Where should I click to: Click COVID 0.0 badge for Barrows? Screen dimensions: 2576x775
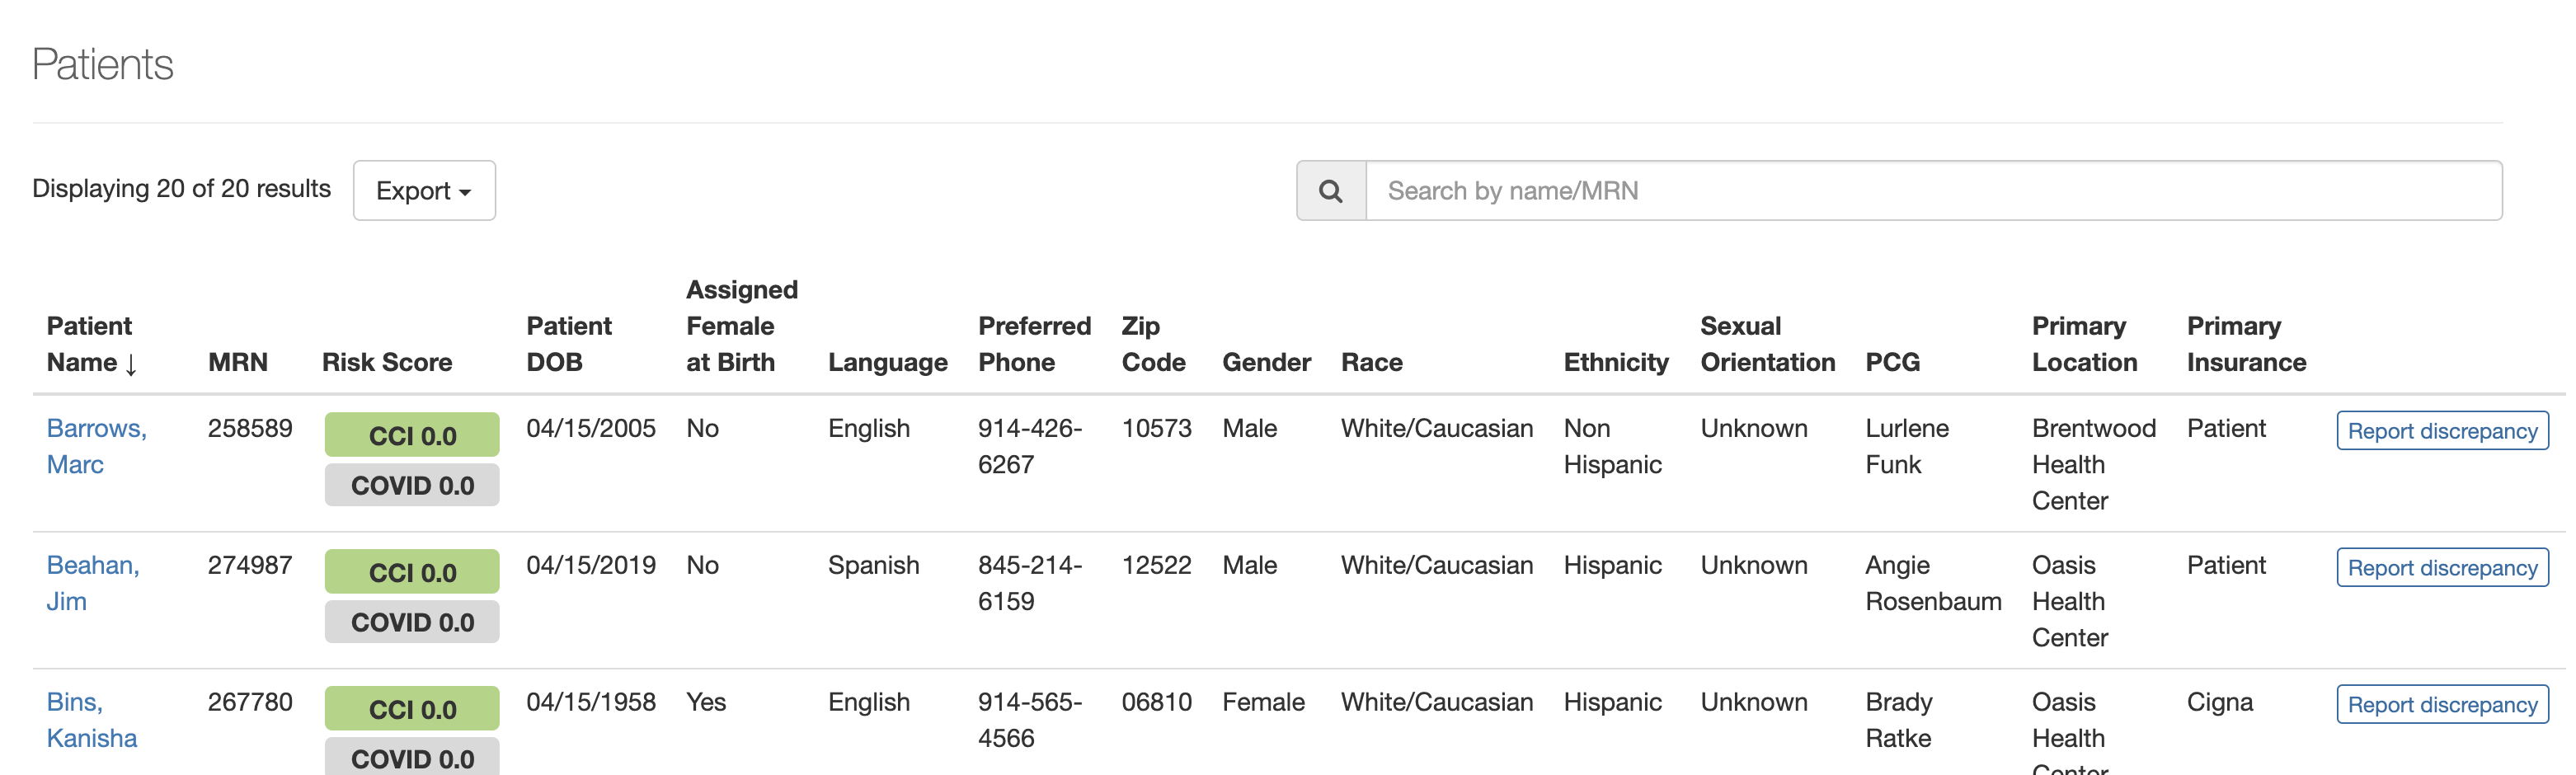point(412,486)
